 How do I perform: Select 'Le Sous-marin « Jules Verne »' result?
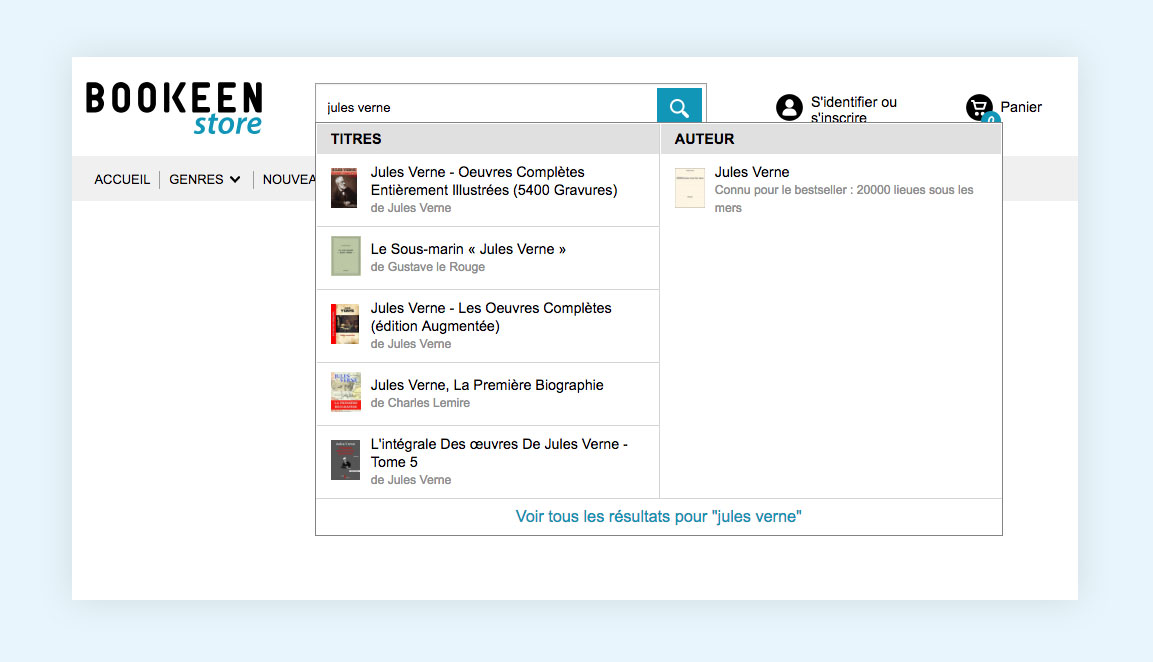(488, 258)
